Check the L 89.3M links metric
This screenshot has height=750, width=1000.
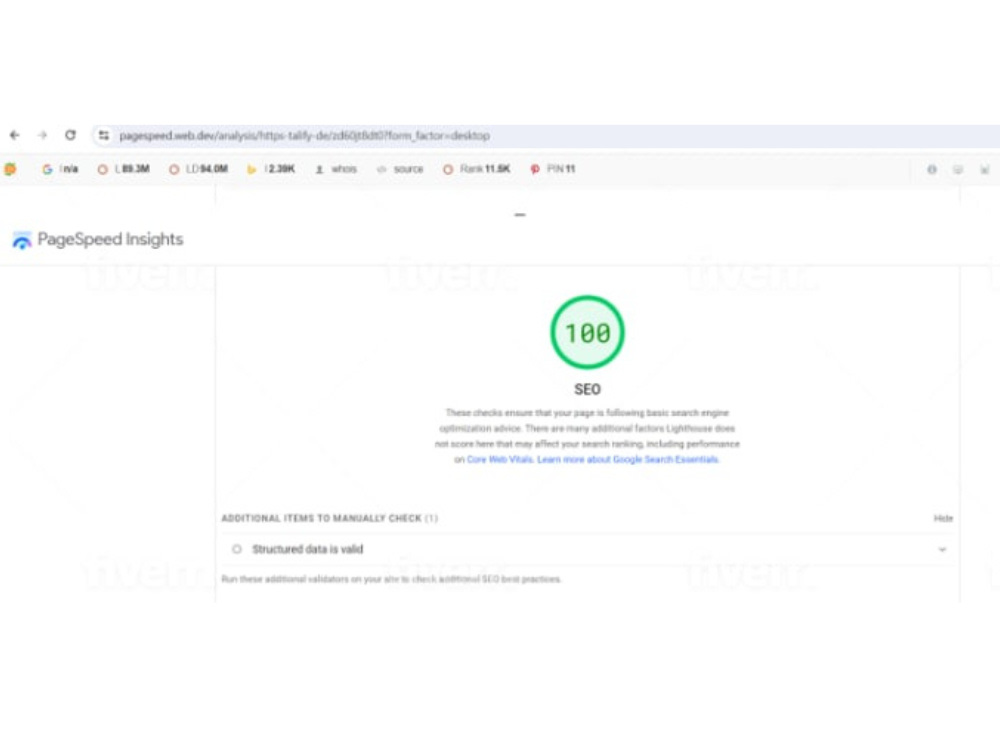tap(123, 169)
